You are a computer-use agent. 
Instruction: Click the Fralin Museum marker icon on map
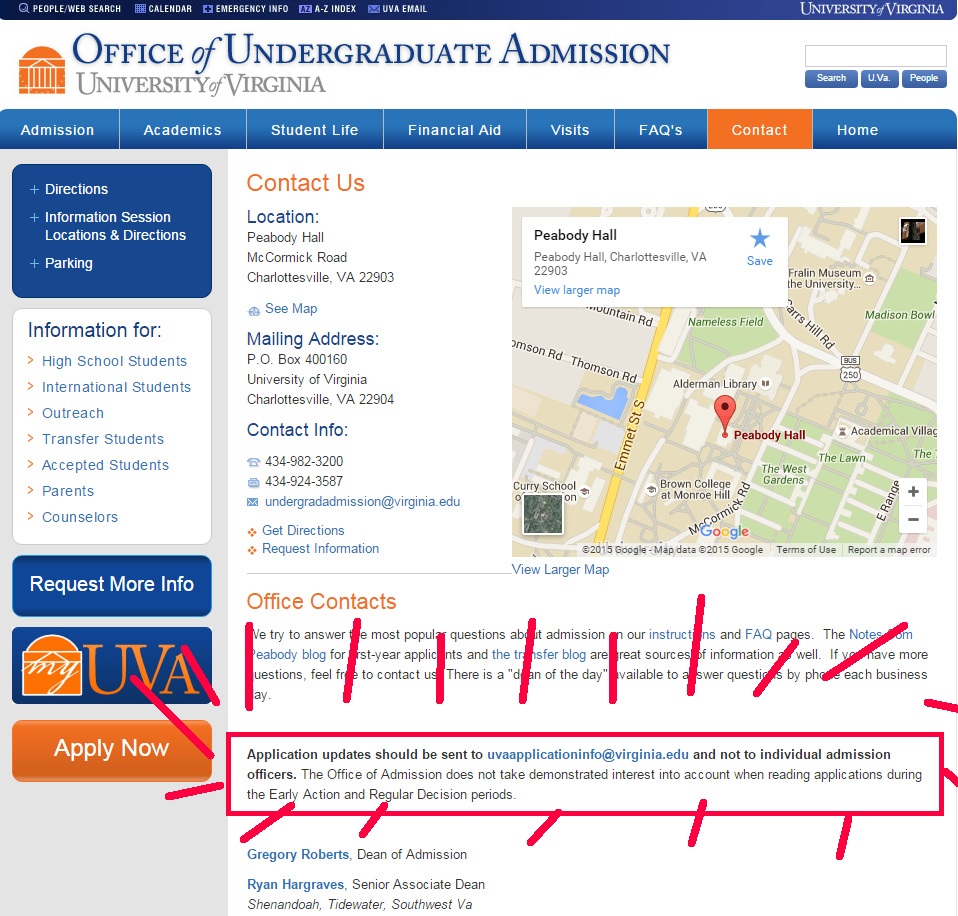(869, 279)
